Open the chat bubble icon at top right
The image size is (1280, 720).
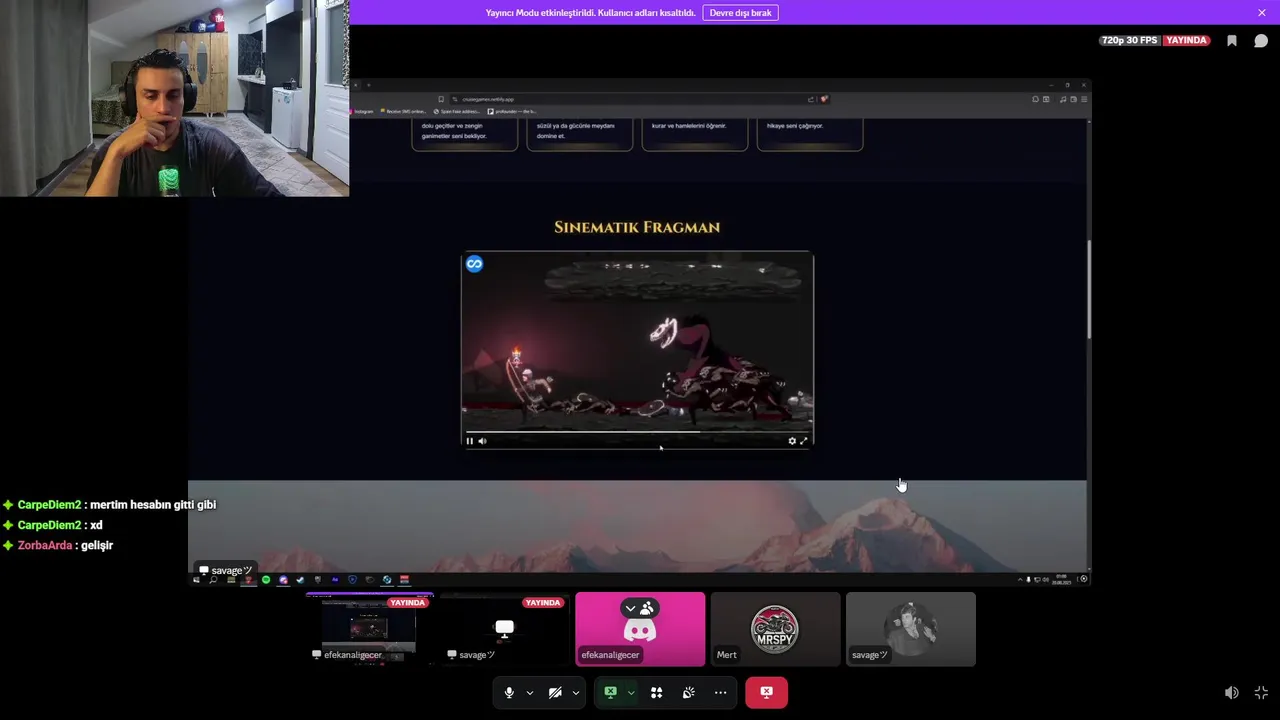coord(1261,41)
